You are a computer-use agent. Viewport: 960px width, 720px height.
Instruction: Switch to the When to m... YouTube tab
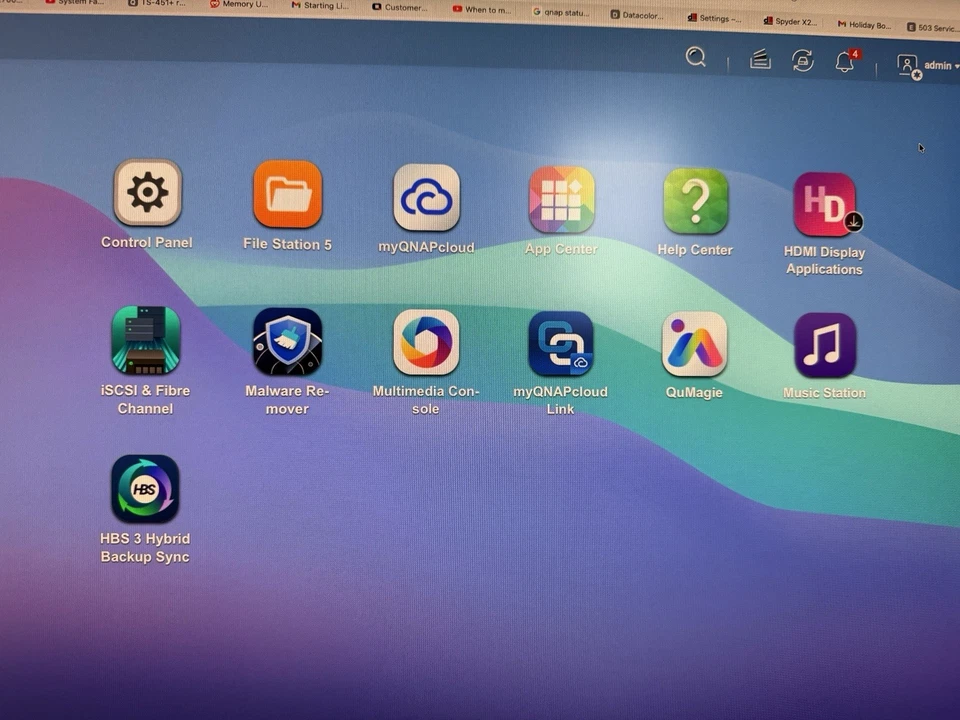coord(482,9)
